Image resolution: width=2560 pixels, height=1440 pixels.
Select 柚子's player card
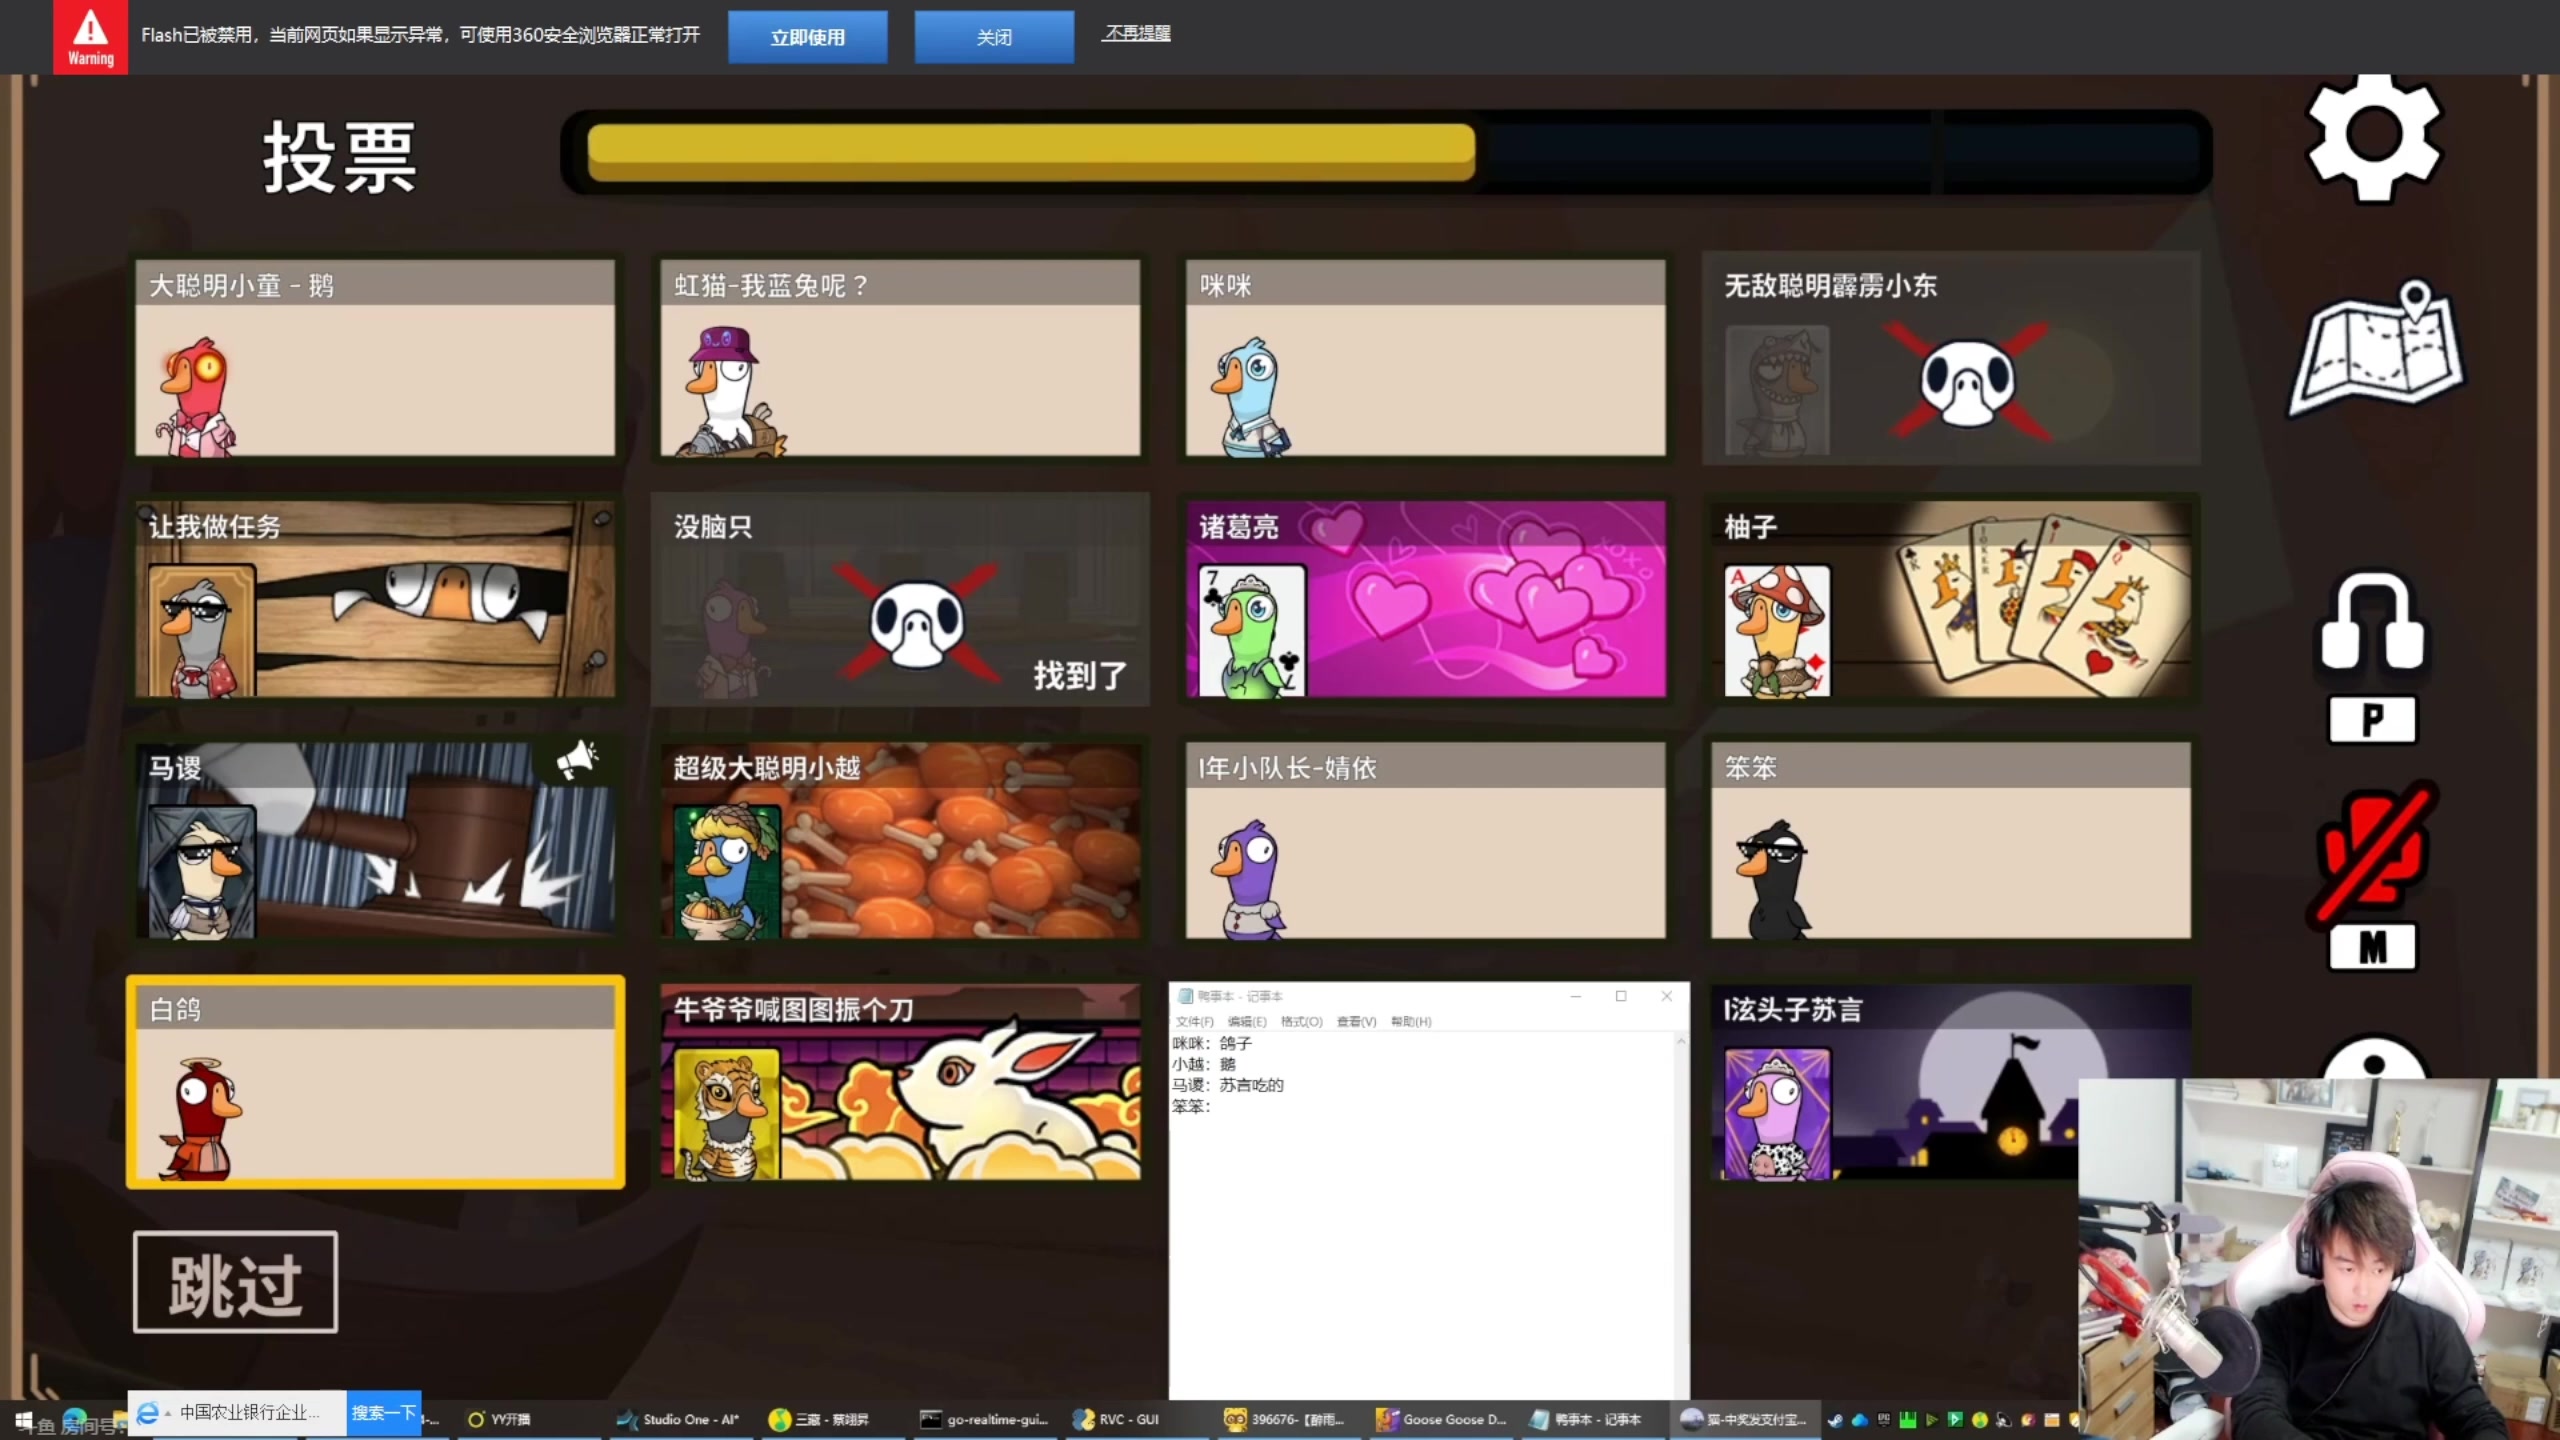pyautogui.click(x=1950, y=600)
